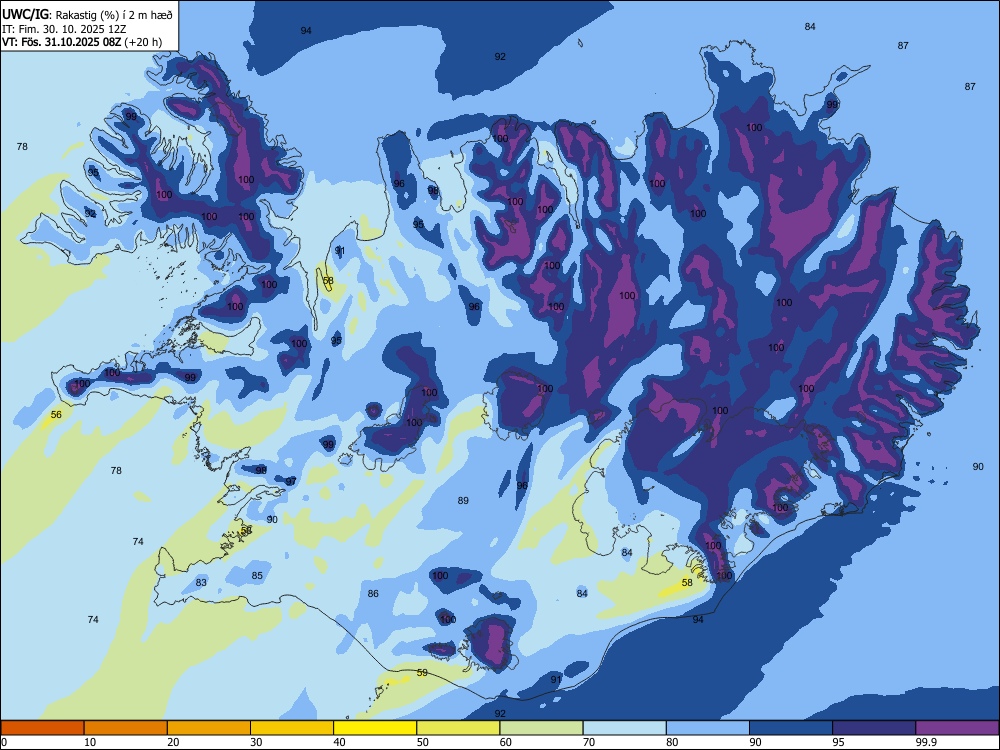This screenshot has height=750, width=1000.
Task: Click the legend tick label '50'
Action: point(423,742)
